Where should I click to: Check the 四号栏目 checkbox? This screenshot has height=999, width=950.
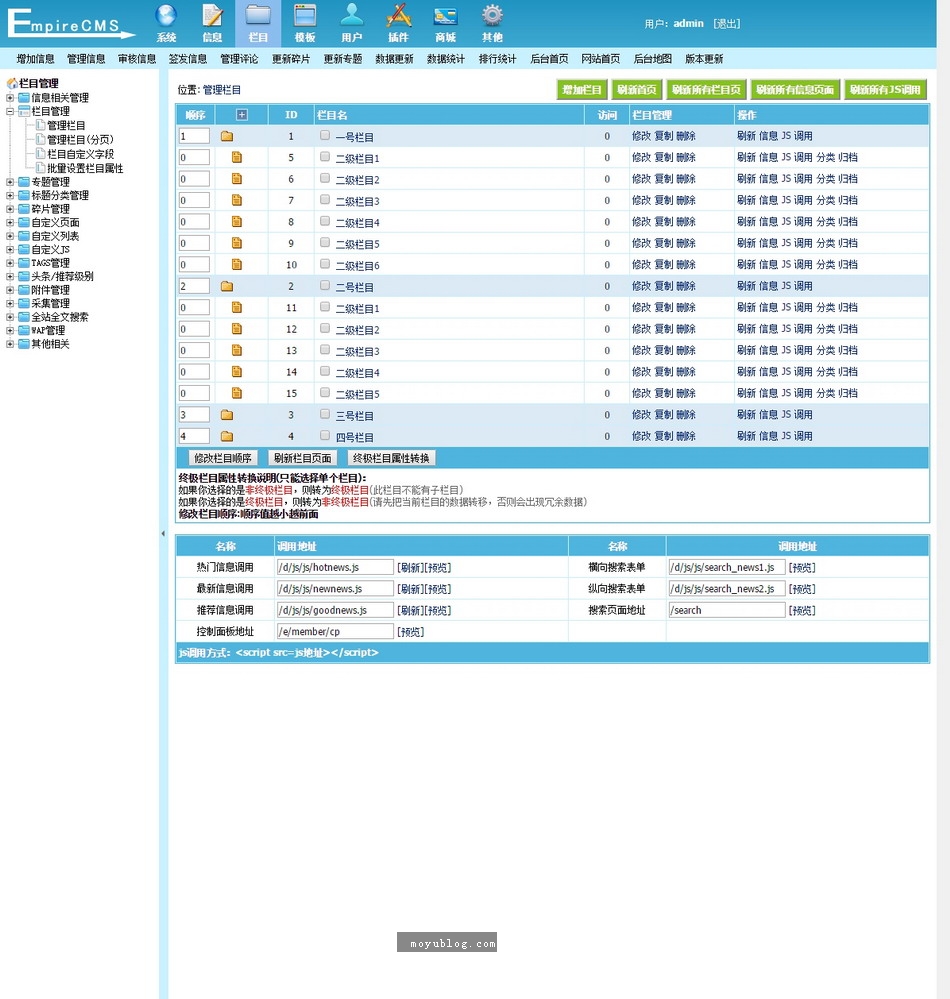[325, 436]
